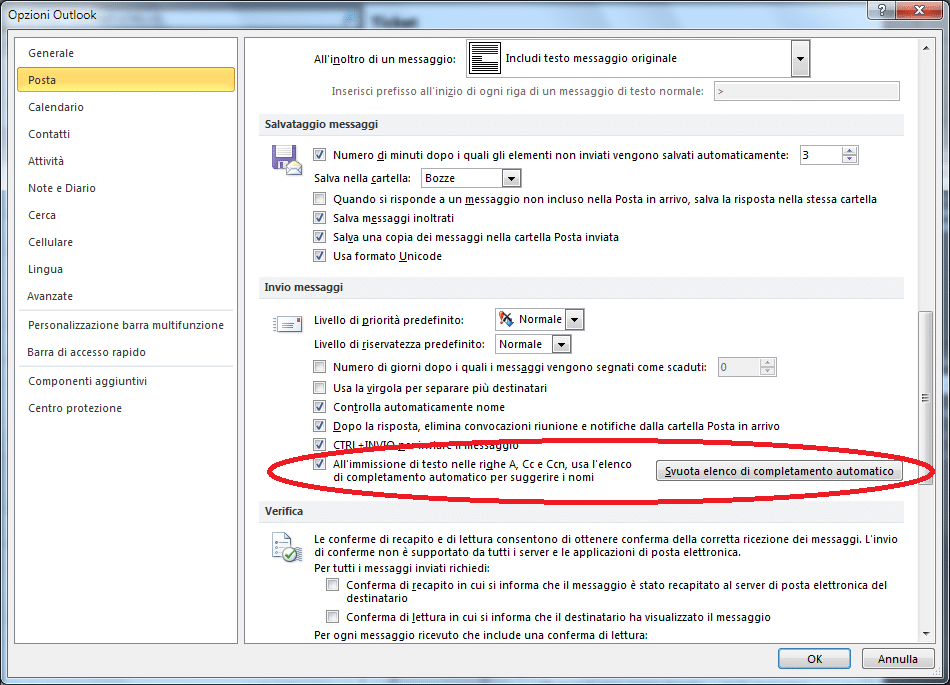950x685 pixels.
Task: Toggle deleting meeting requests after reply
Action: pyautogui.click(x=319, y=426)
